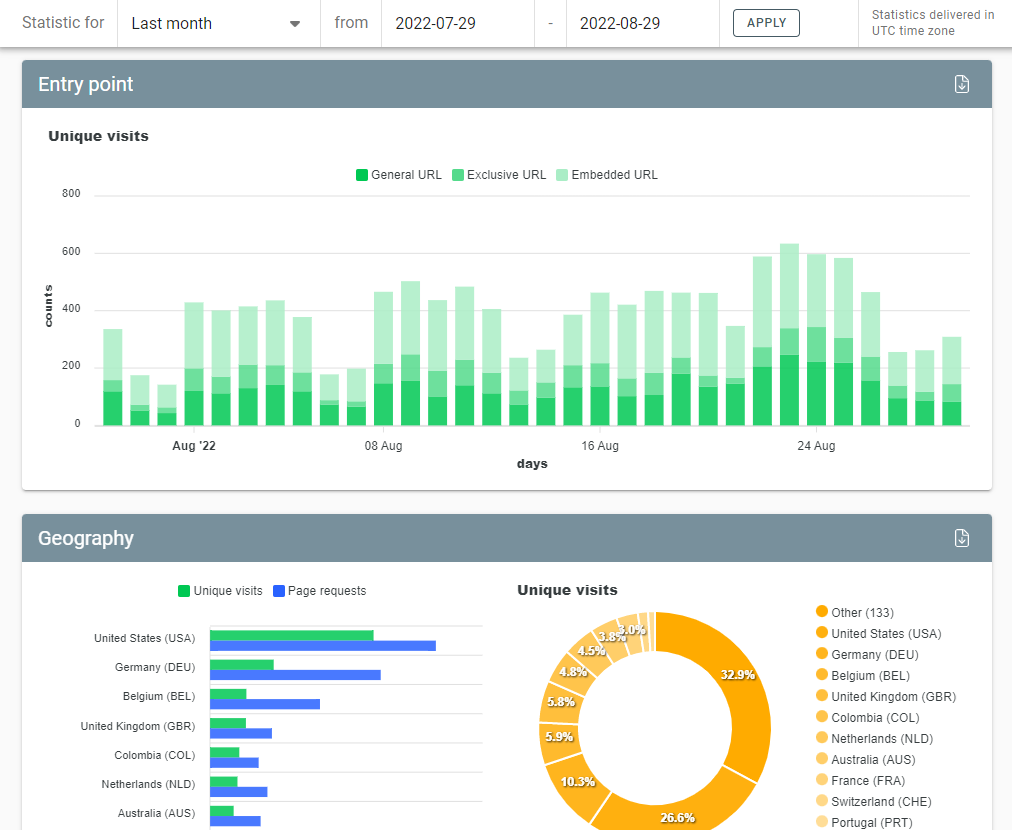Download the Geography statistics export

coord(962,538)
